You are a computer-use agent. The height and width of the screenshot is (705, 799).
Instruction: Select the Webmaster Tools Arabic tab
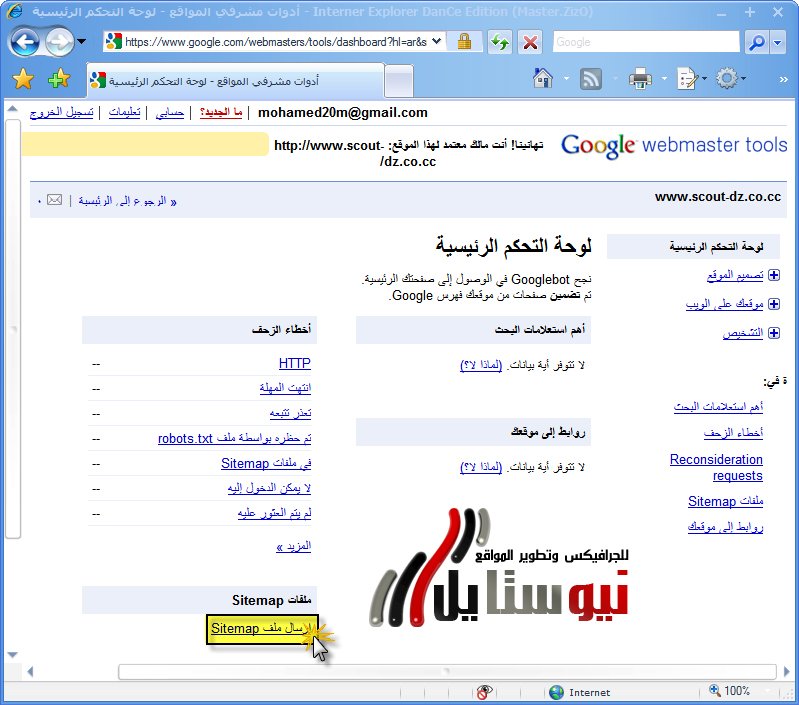[234, 80]
